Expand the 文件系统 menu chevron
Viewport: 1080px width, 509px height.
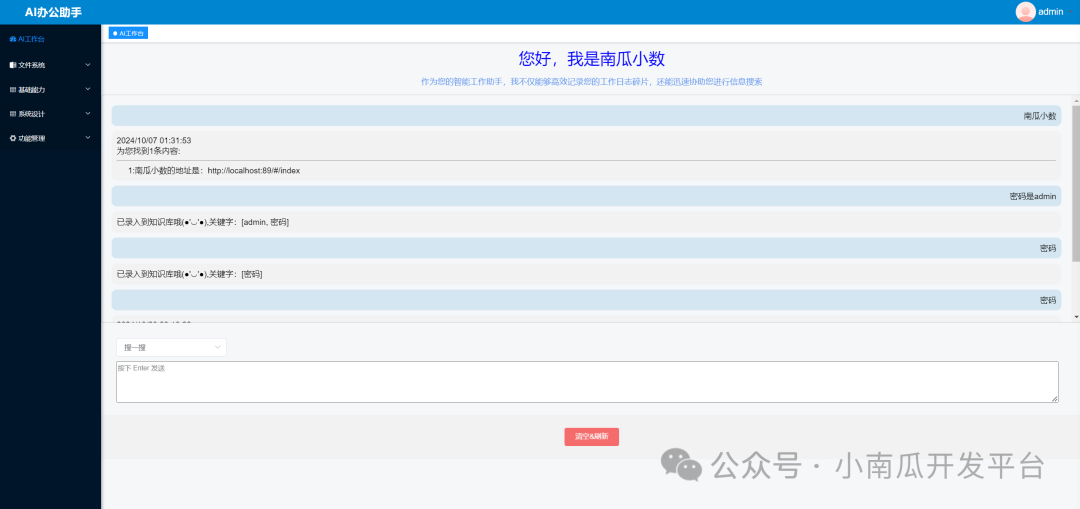tap(87, 65)
